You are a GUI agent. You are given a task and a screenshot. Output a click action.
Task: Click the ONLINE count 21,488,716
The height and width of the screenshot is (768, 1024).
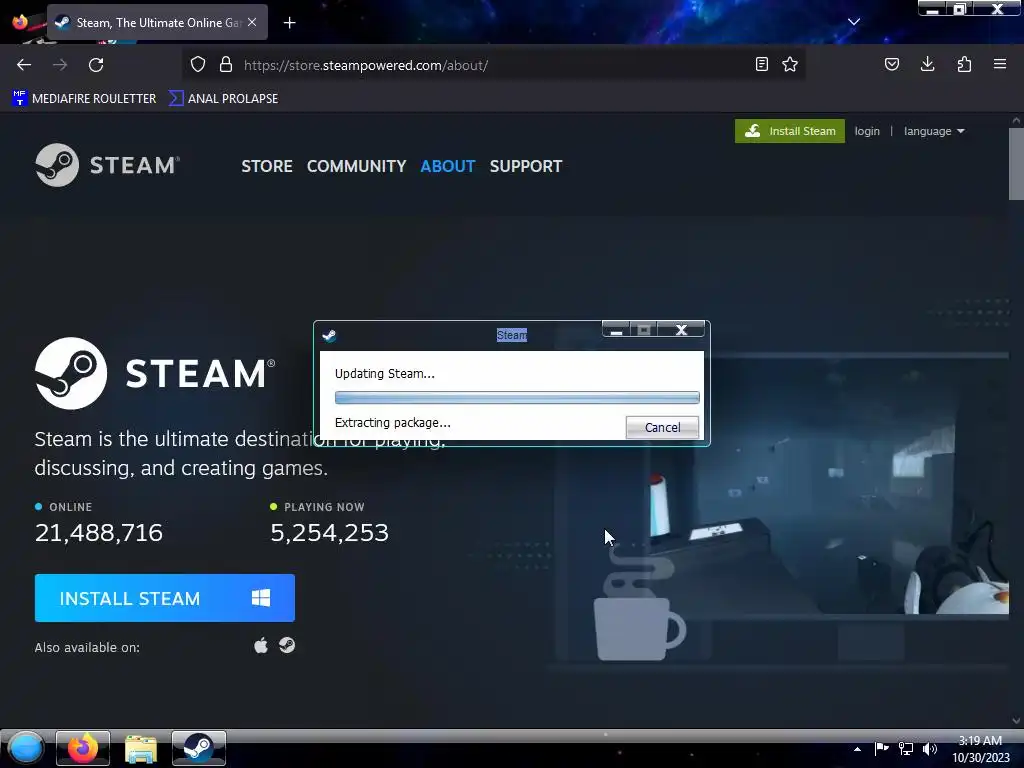coord(99,533)
